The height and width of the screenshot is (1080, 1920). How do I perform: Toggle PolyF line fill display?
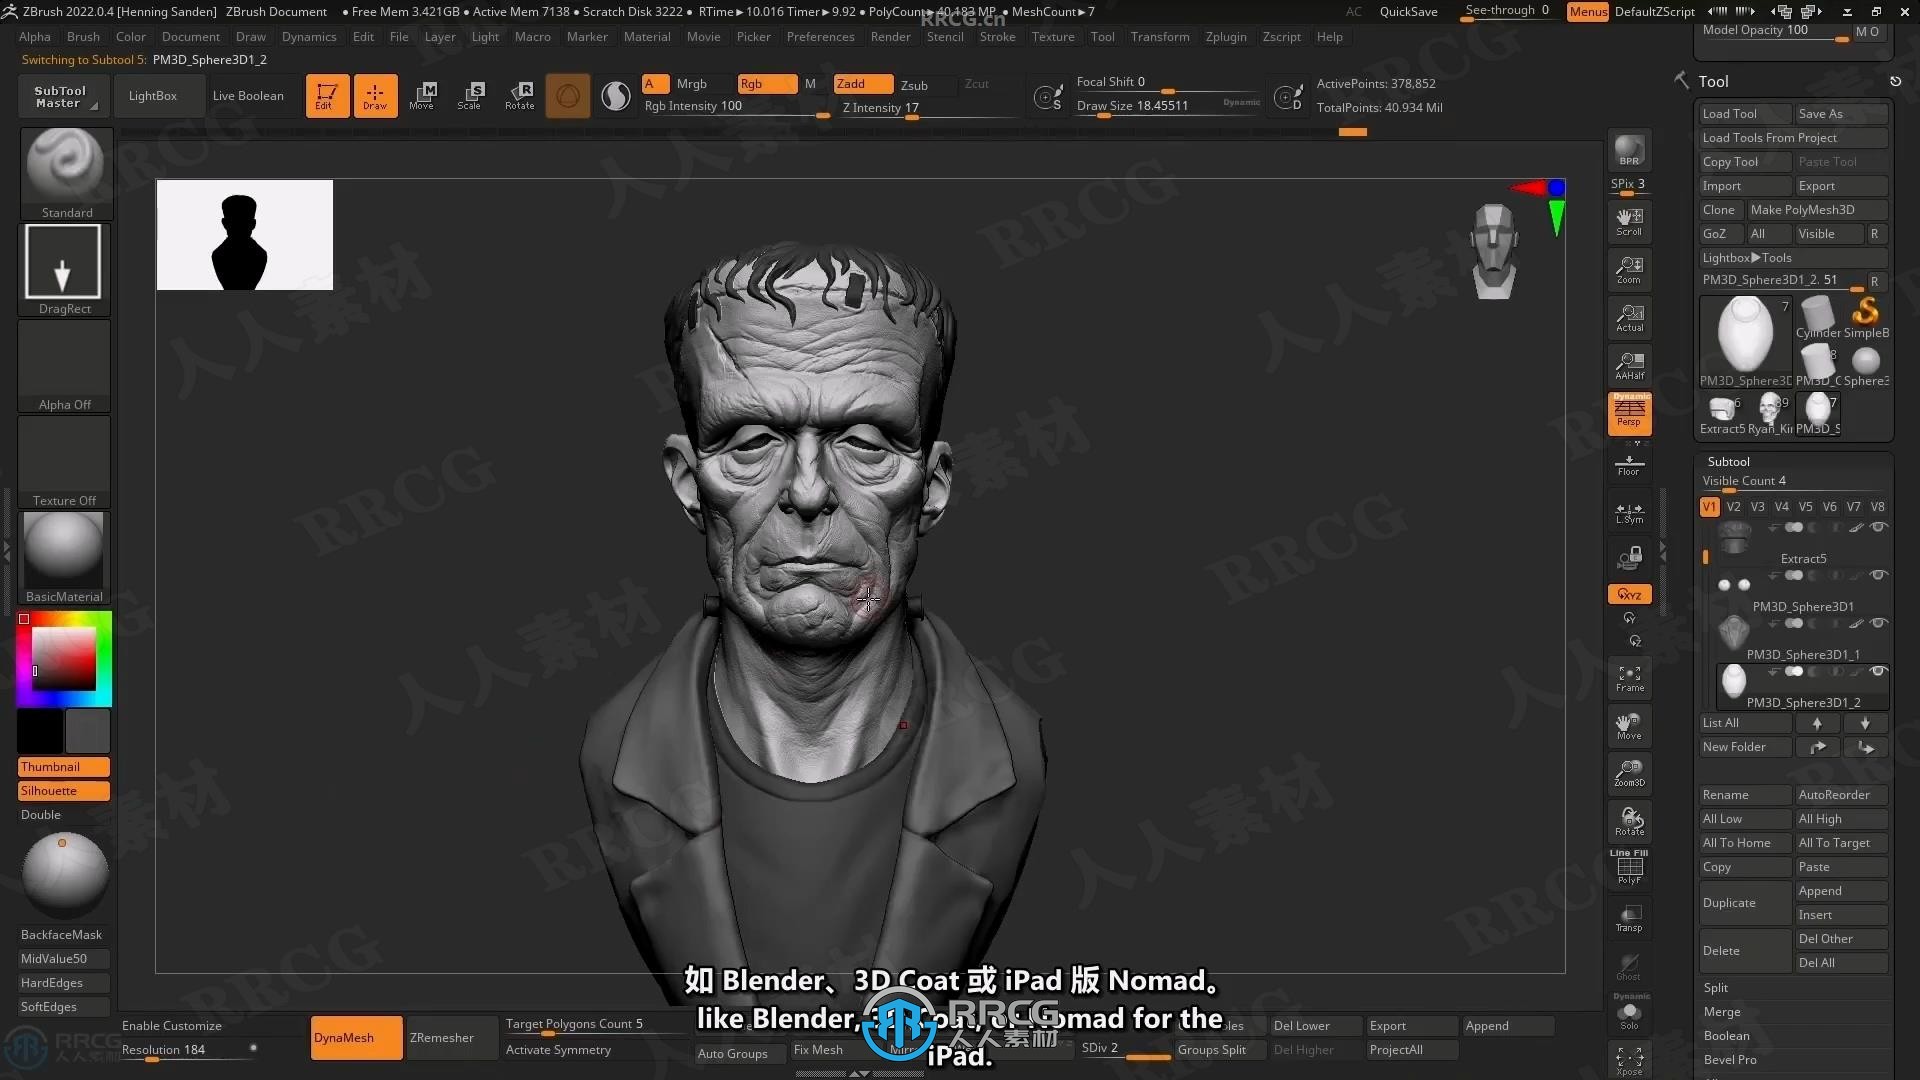click(x=1629, y=868)
